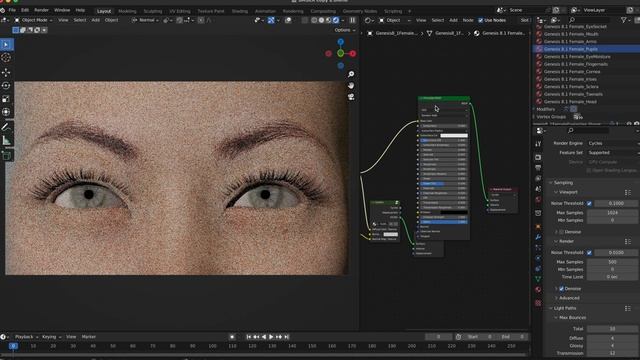Select the Scale tool
Viewport: 640px width, 360px height.
(6, 99)
